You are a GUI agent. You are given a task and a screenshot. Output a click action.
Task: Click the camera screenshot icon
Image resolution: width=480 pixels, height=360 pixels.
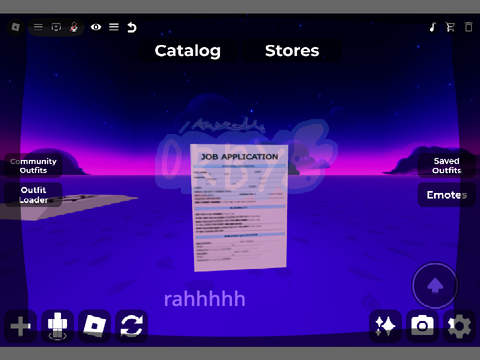422,326
